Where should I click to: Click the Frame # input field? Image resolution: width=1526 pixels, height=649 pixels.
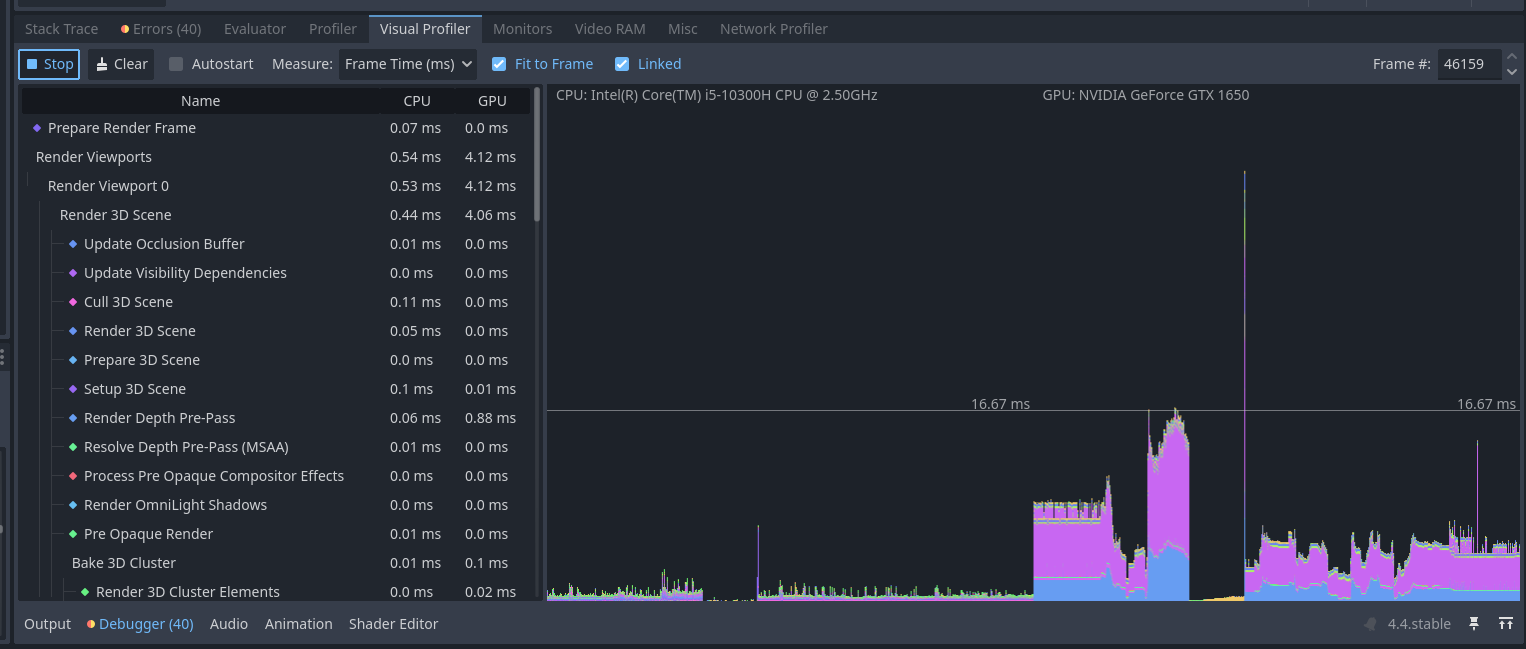pos(1467,64)
